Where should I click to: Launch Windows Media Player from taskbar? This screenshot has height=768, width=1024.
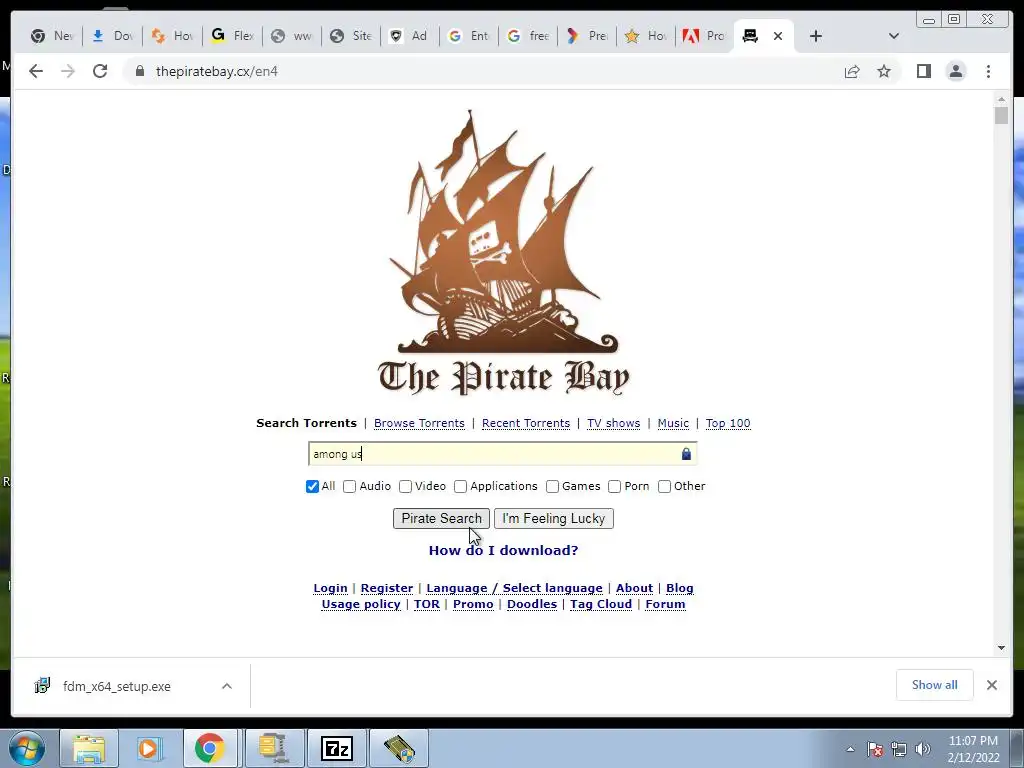[x=149, y=748]
